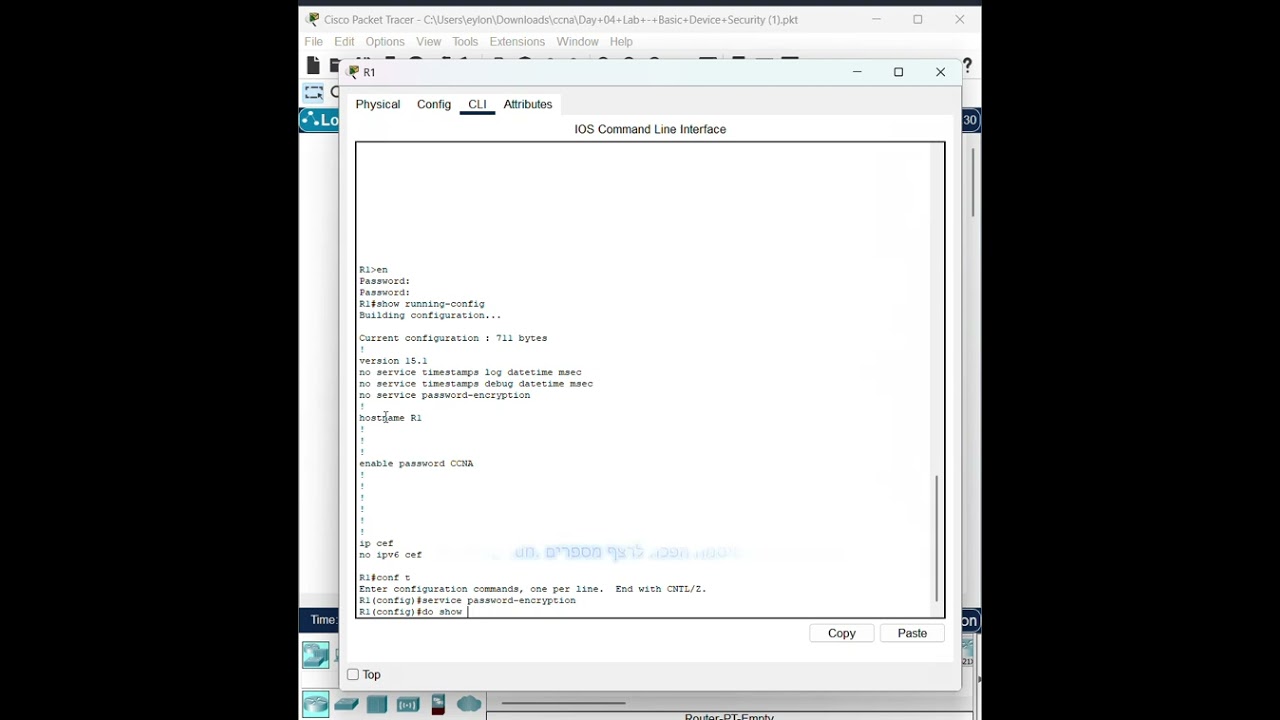1280x720 pixels.
Task: Close the R1 window
Action: [x=940, y=72]
